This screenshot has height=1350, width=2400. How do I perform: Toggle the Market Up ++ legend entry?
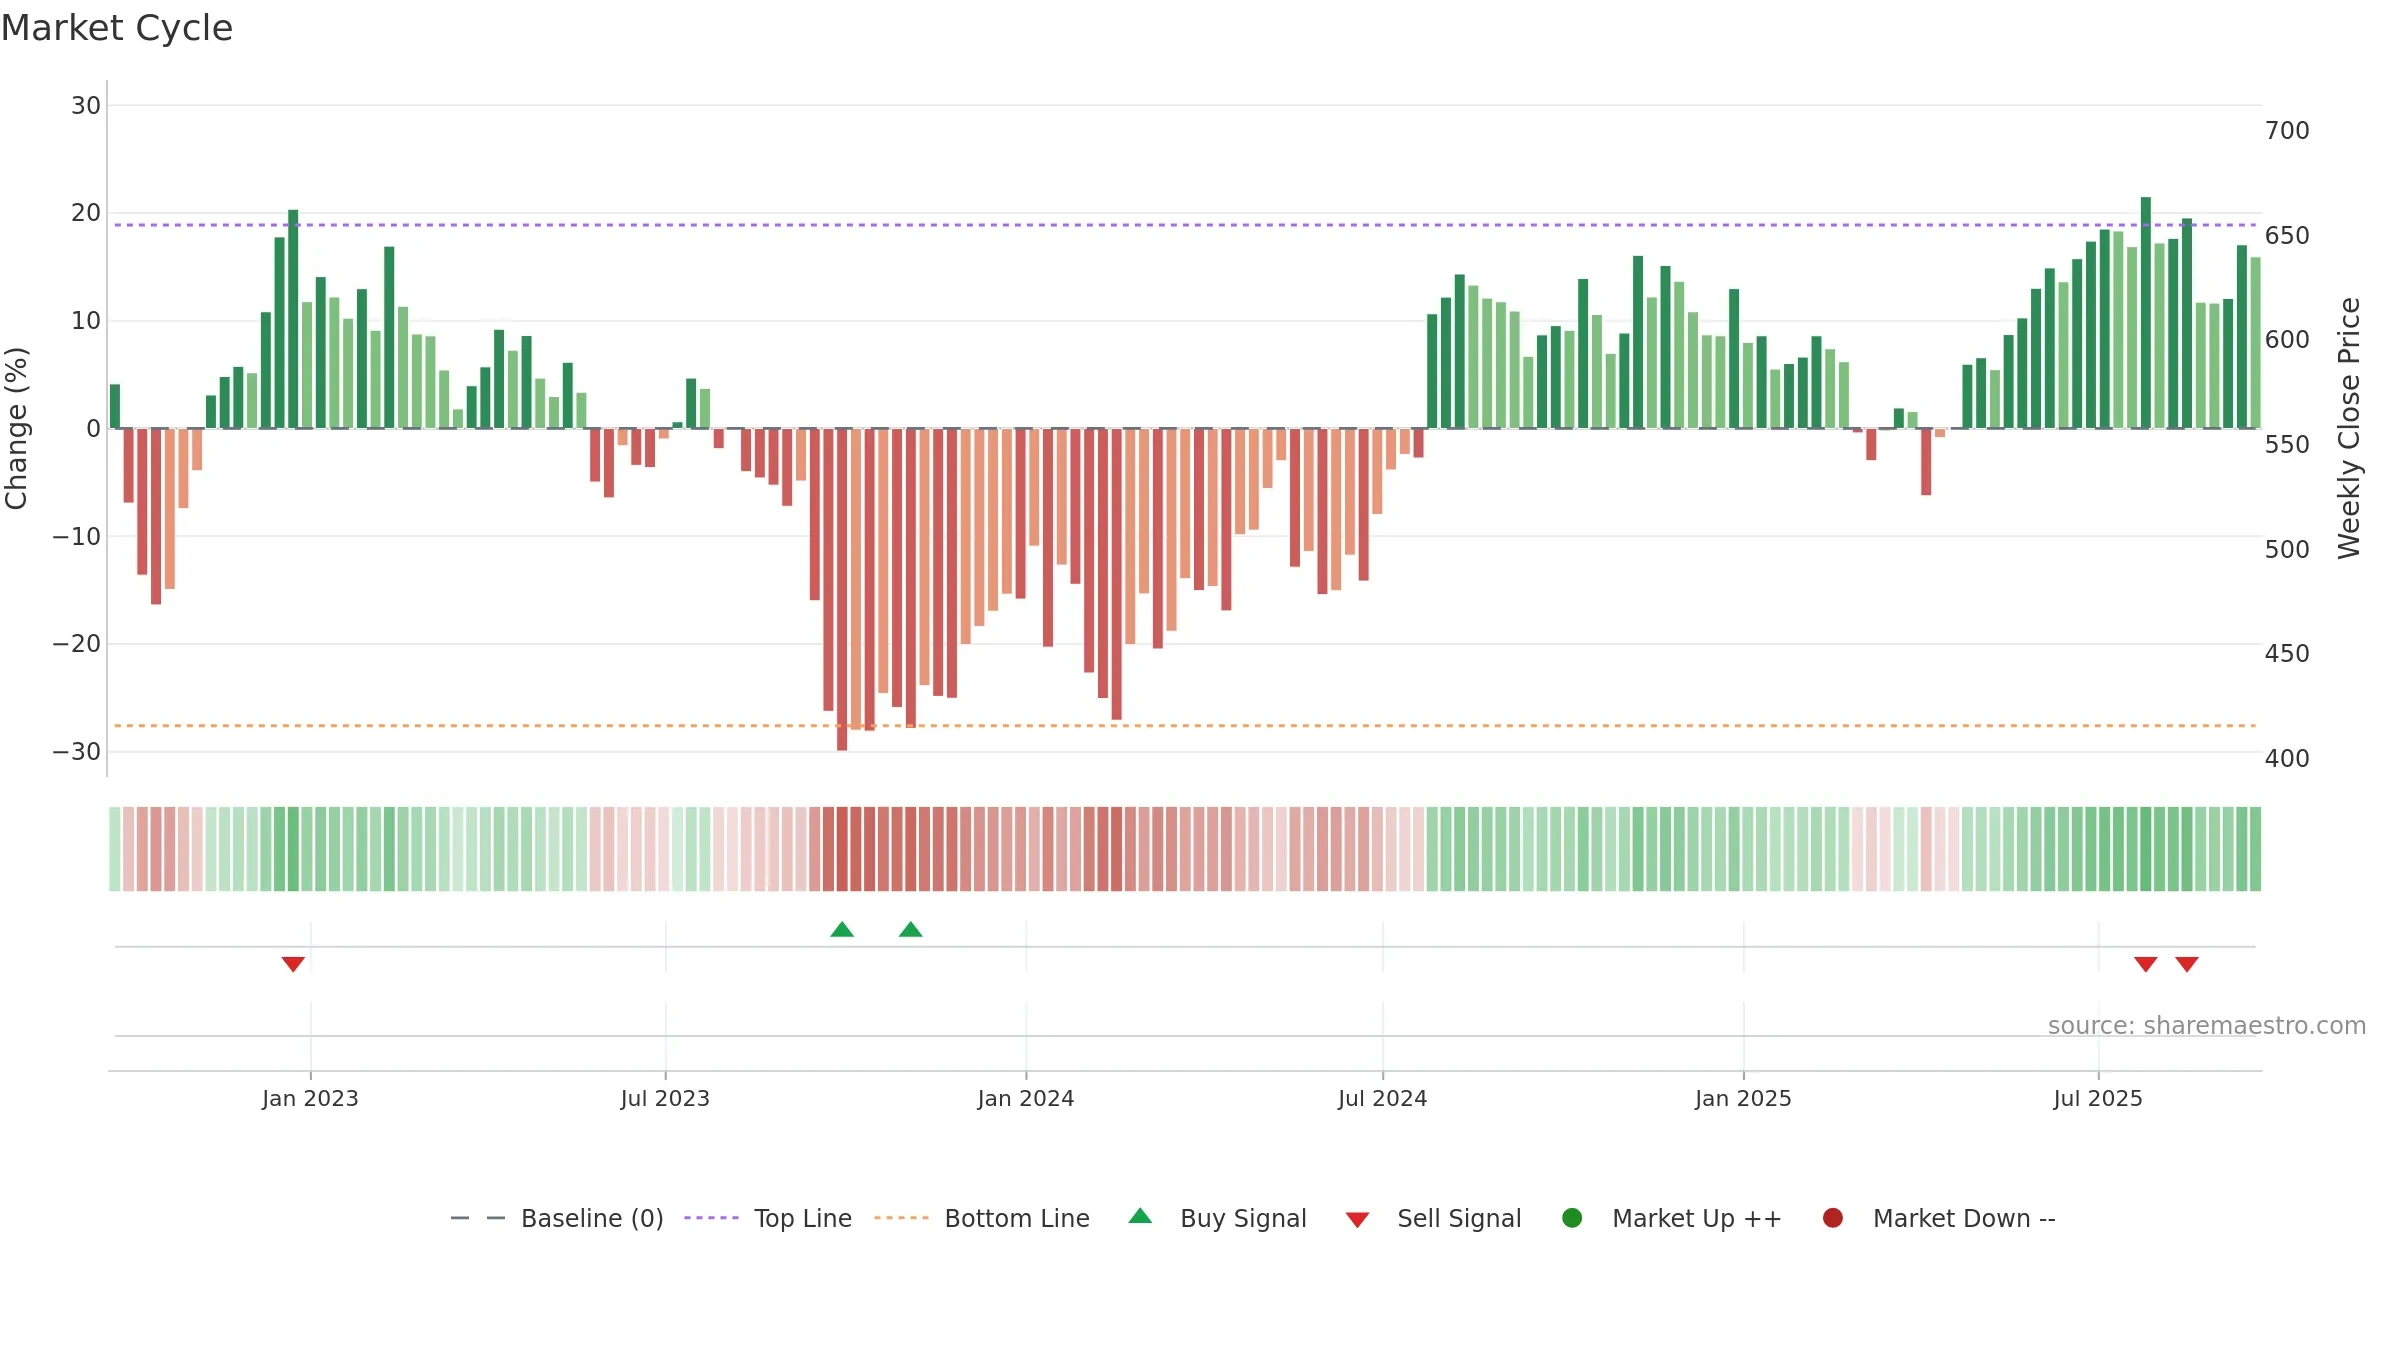(x=1671, y=1218)
